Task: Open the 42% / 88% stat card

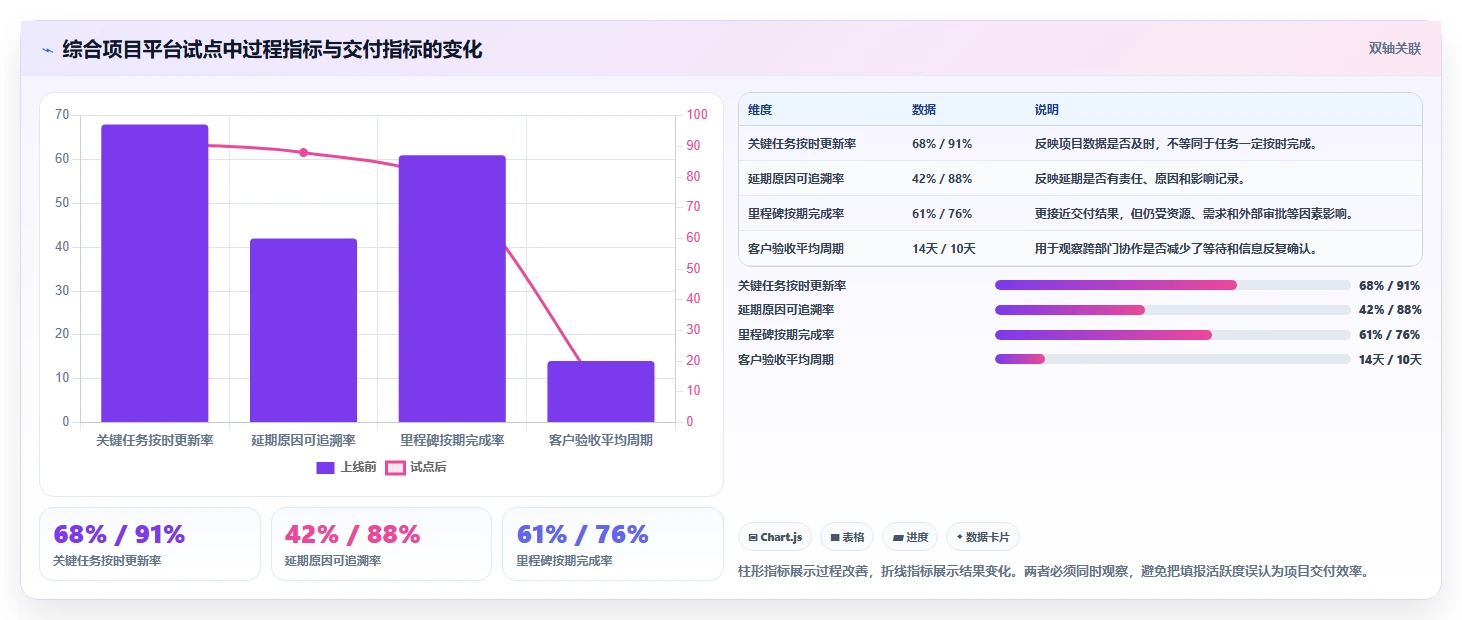Action: [381, 544]
